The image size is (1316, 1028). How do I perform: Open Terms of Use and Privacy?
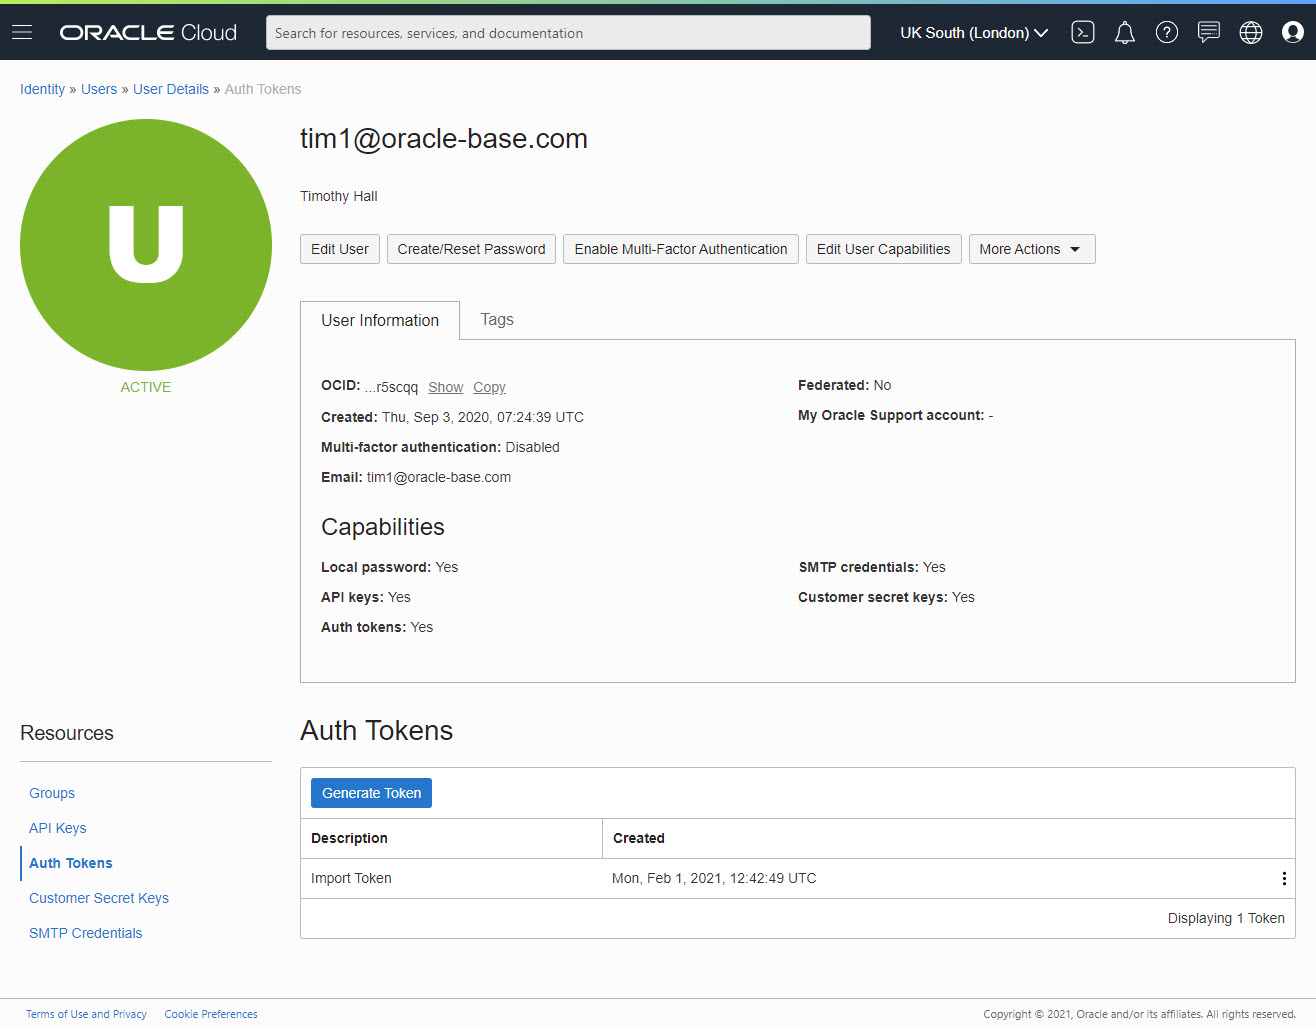tap(86, 1014)
